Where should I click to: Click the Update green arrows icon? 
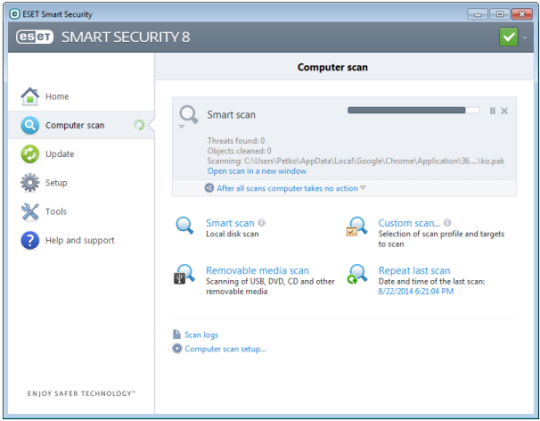(x=30, y=154)
